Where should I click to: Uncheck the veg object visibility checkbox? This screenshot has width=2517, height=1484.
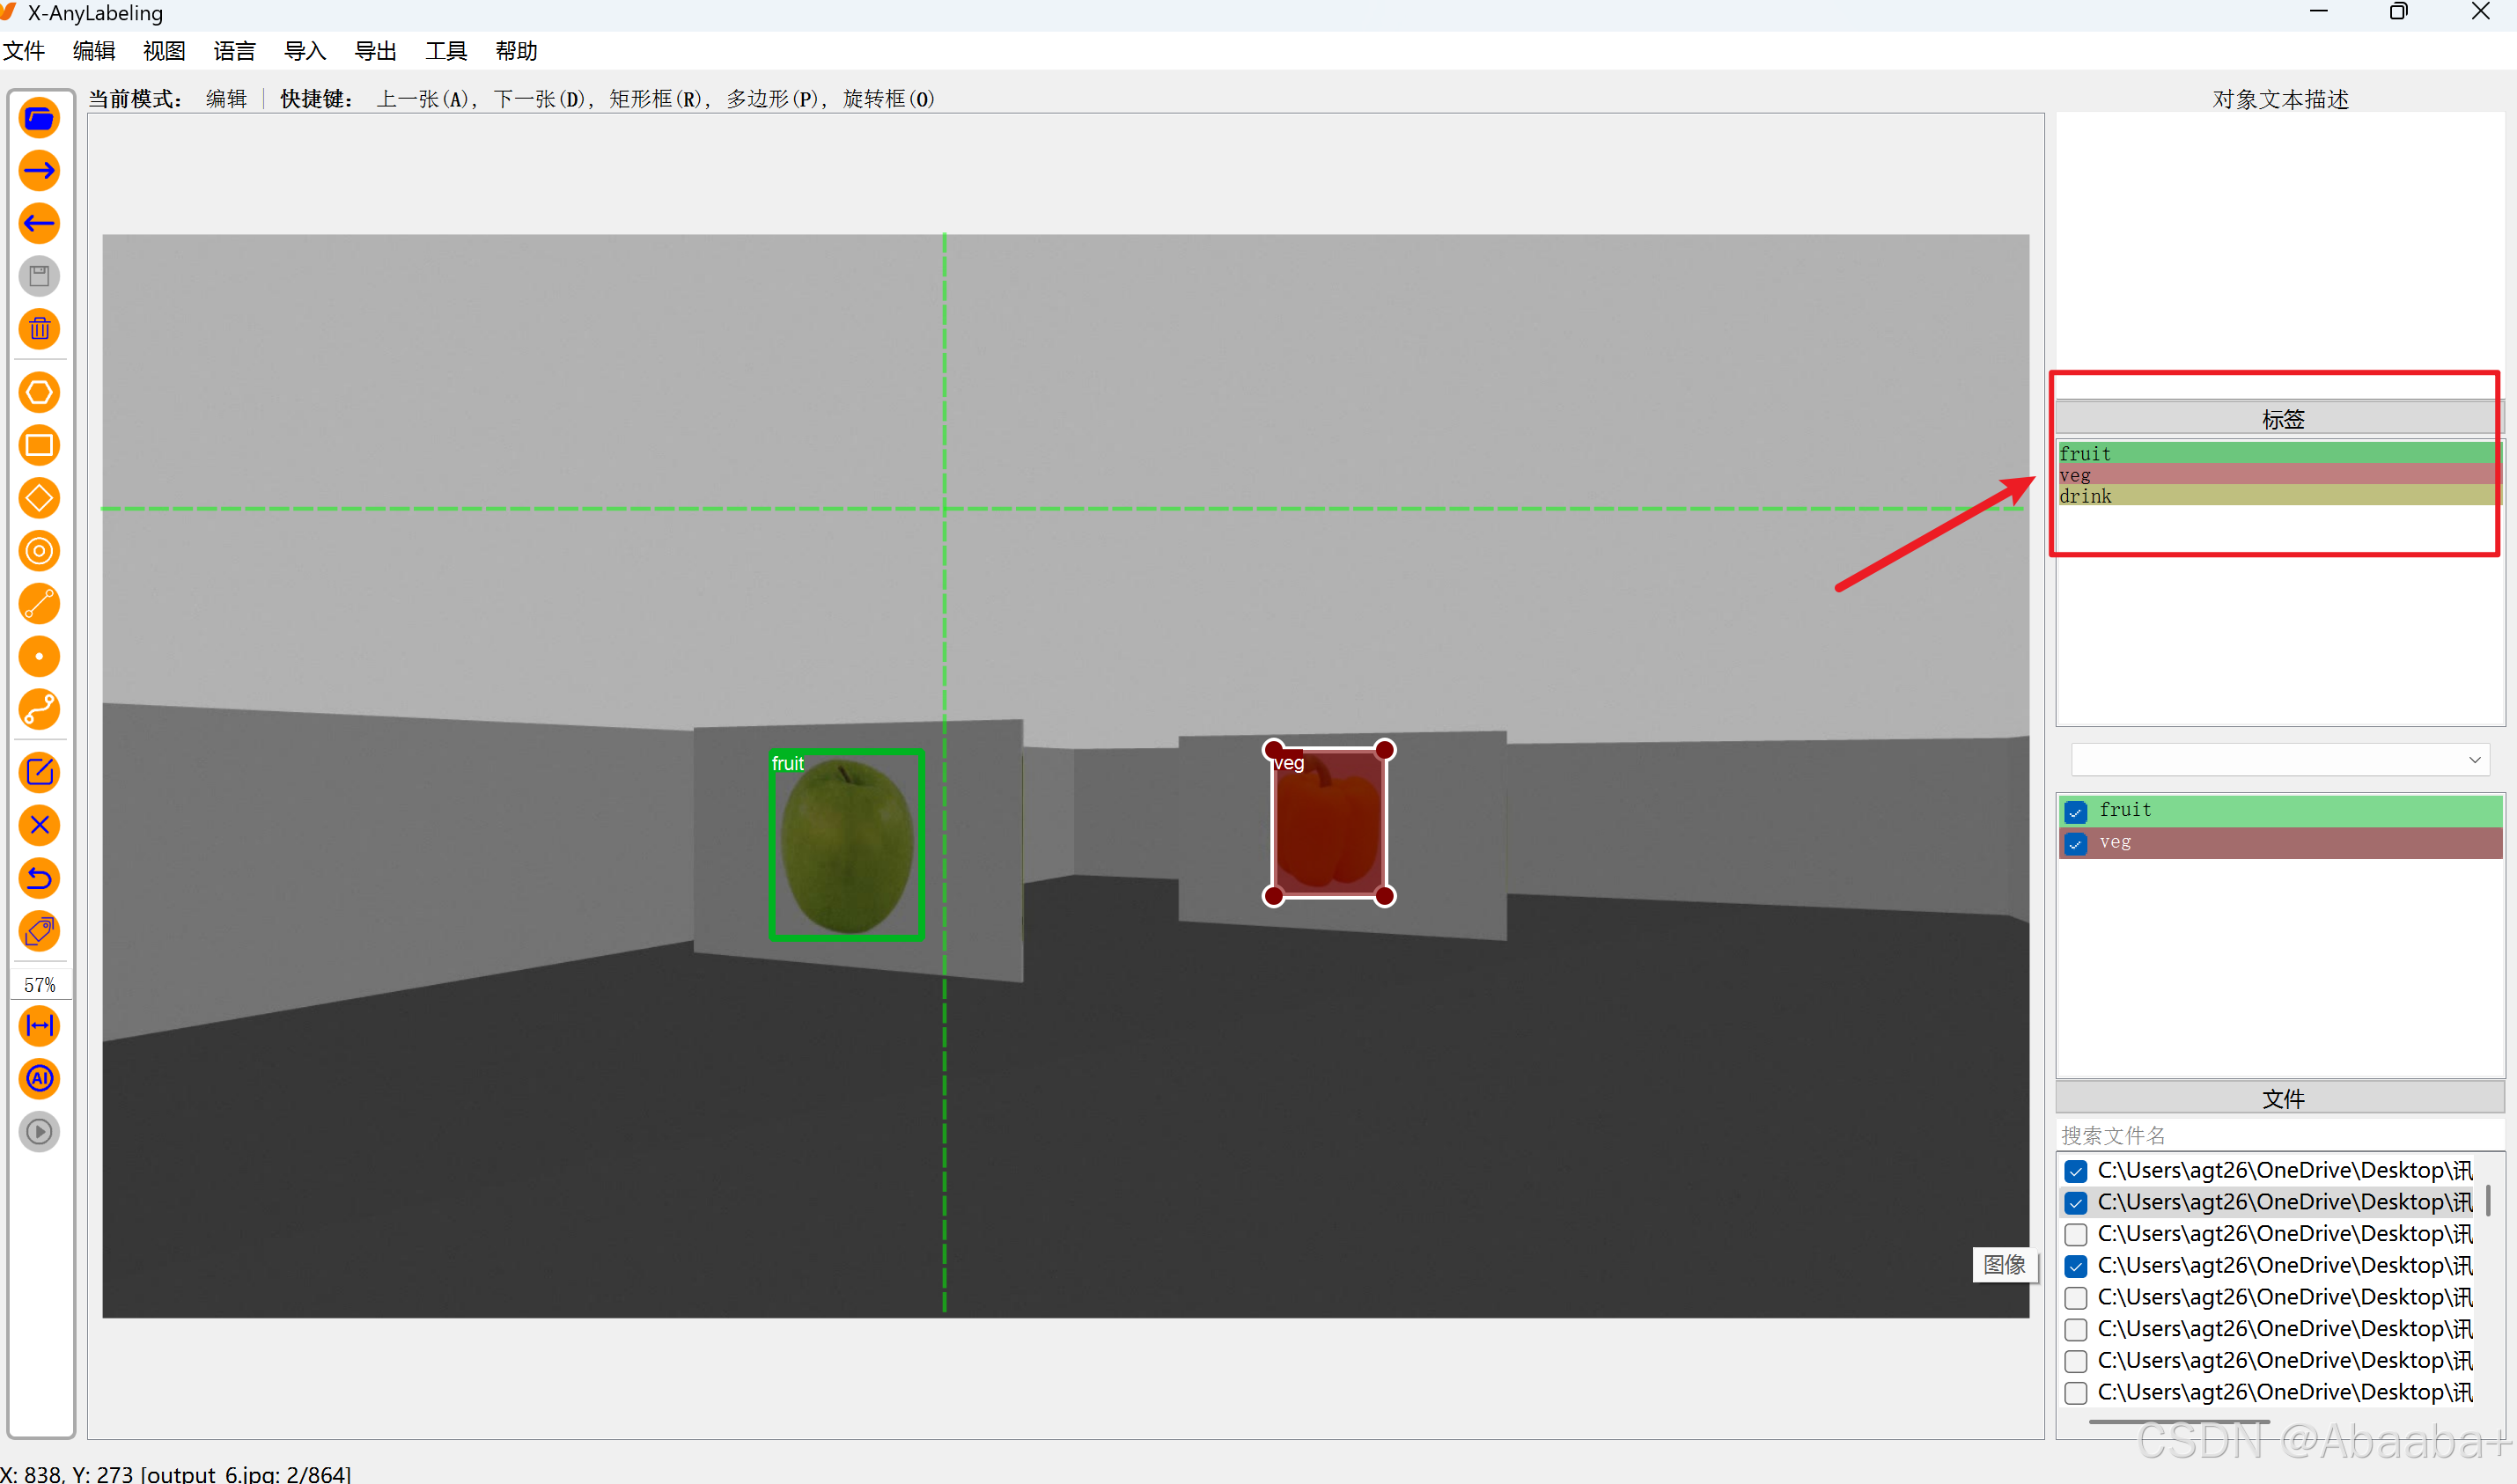[2076, 843]
